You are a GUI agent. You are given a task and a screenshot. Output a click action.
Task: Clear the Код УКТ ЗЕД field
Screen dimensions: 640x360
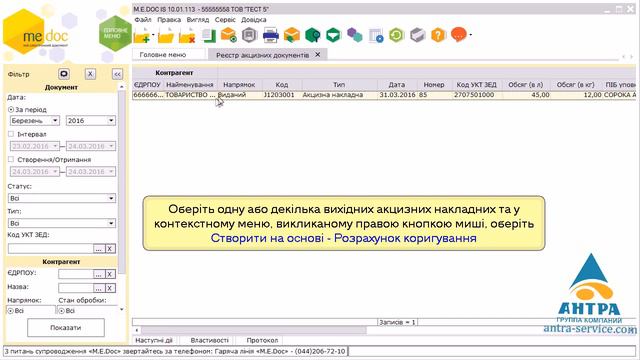(110, 248)
